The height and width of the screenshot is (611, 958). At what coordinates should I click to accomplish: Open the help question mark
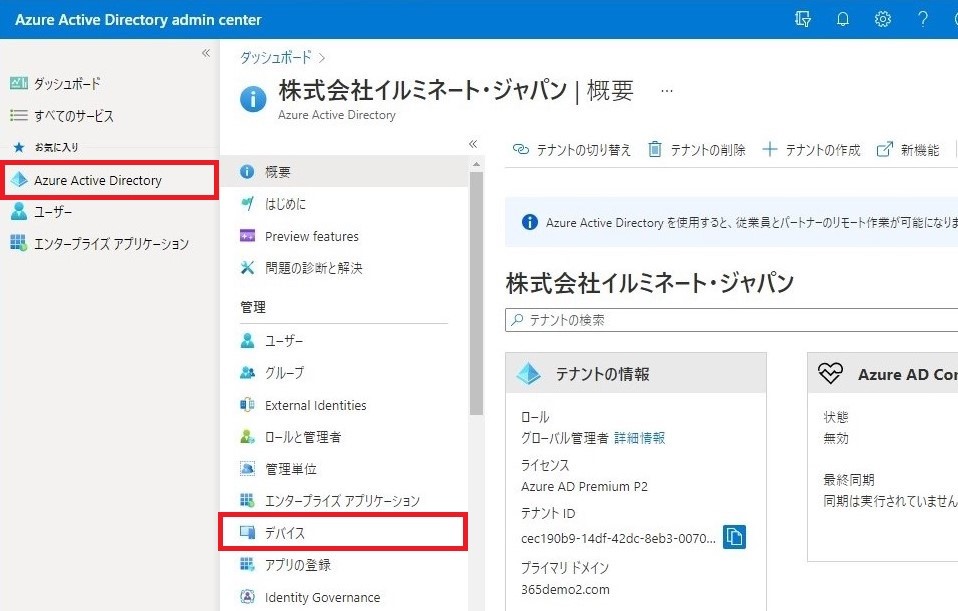[923, 20]
